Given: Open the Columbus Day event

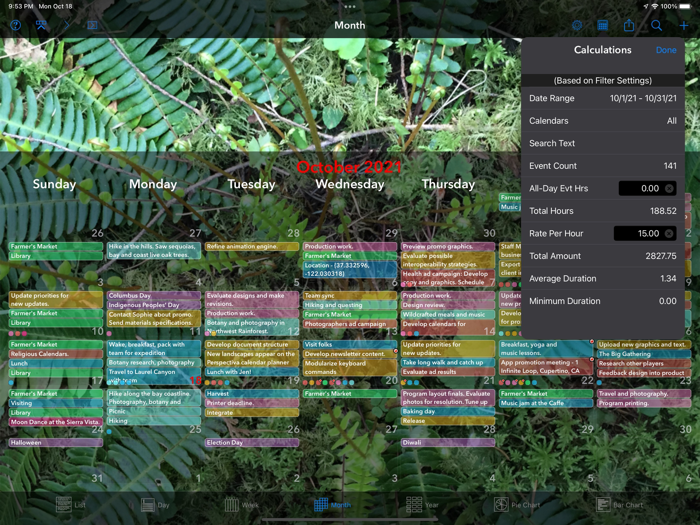Looking at the screenshot, I should [x=154, y=296].
